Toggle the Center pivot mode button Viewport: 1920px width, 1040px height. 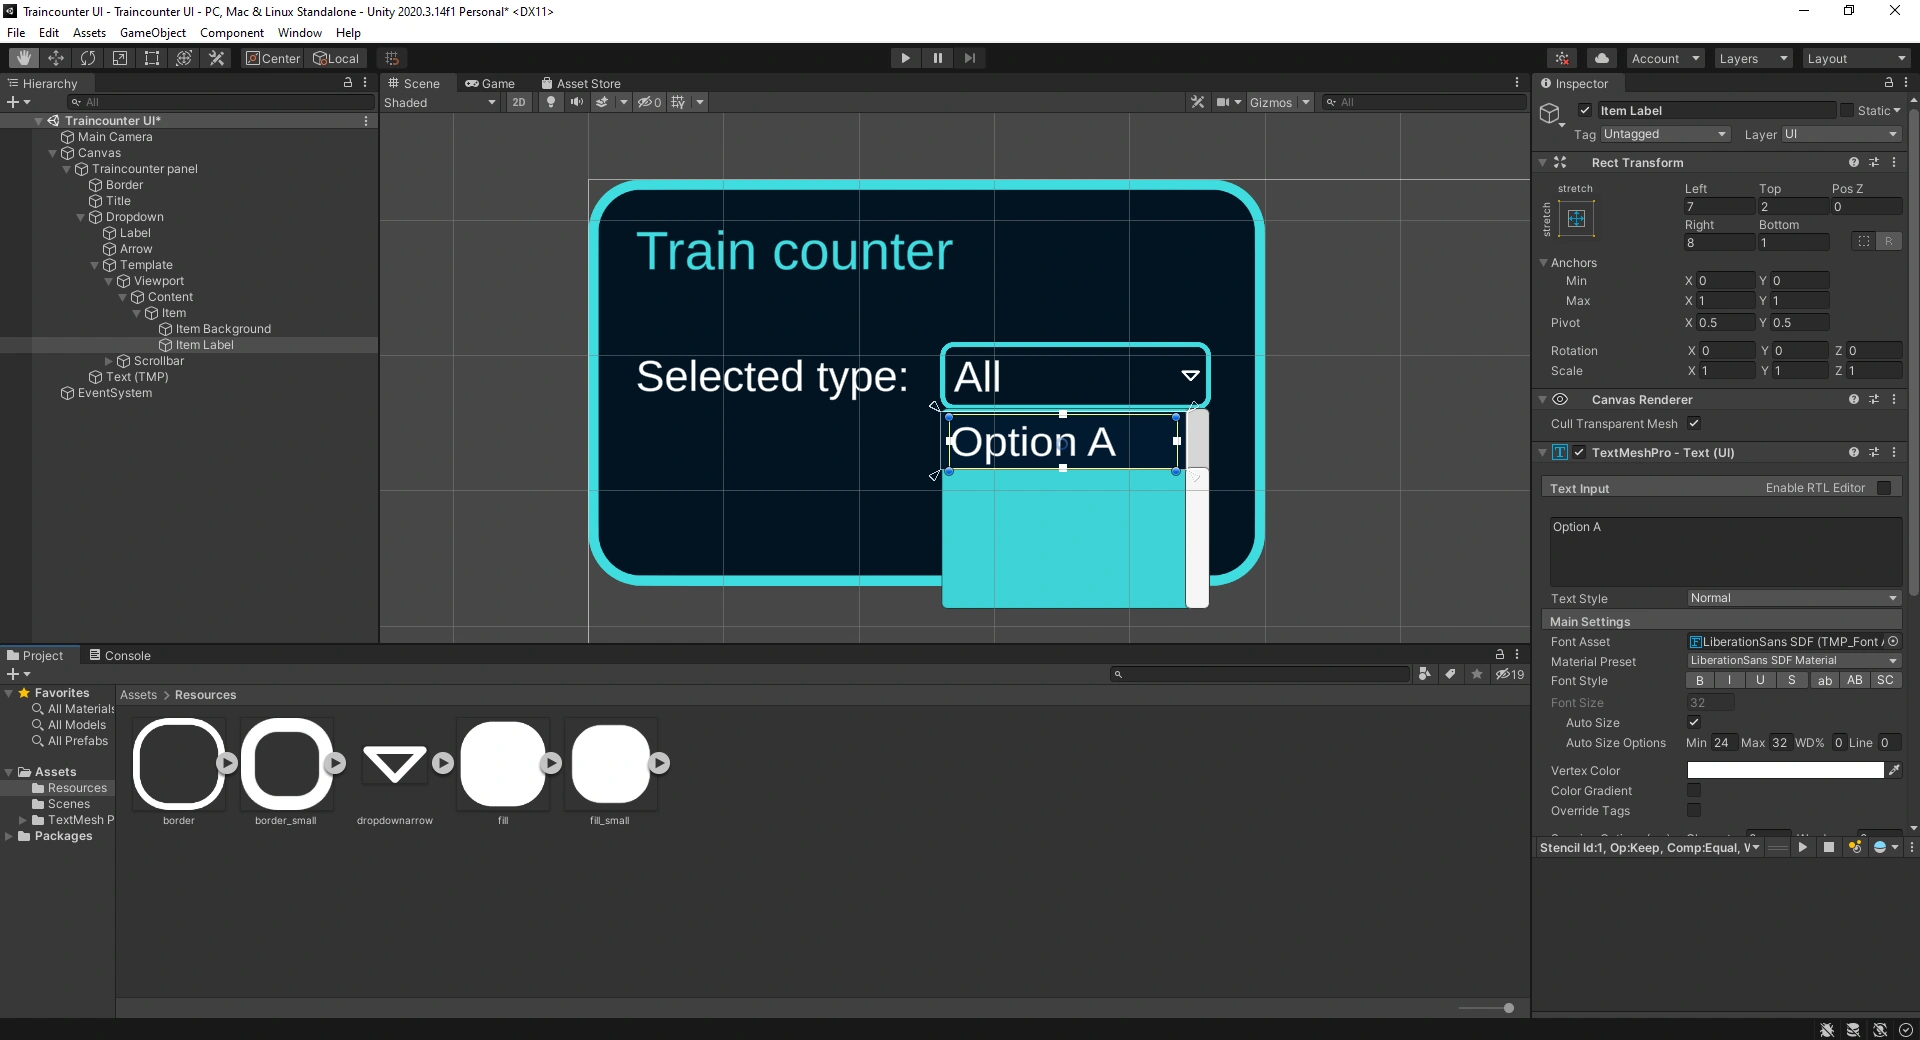click(273, 58)
